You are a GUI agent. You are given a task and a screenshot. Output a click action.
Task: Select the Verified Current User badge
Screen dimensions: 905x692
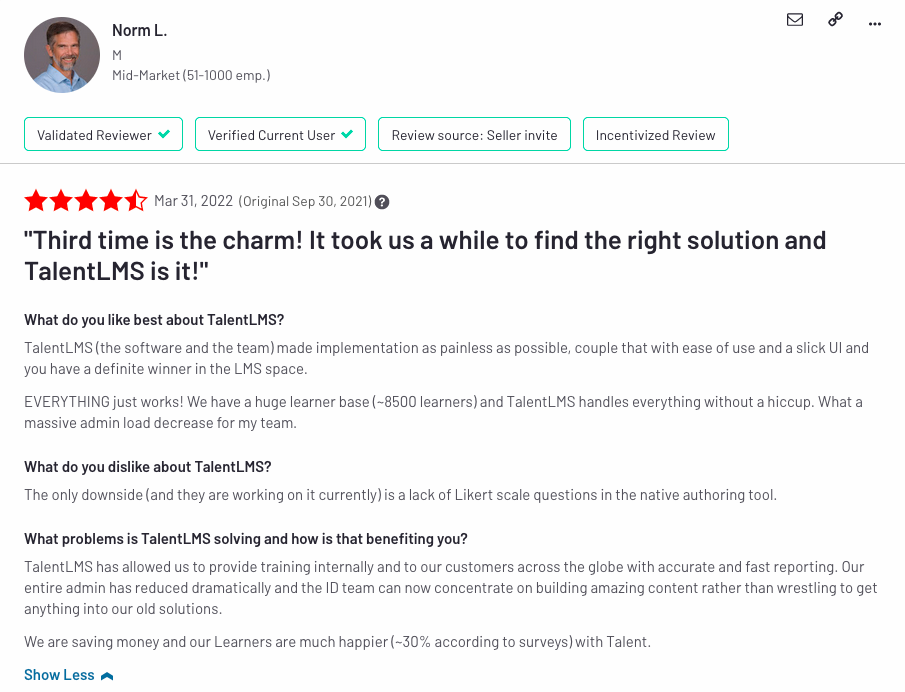[x=281, y=134]
